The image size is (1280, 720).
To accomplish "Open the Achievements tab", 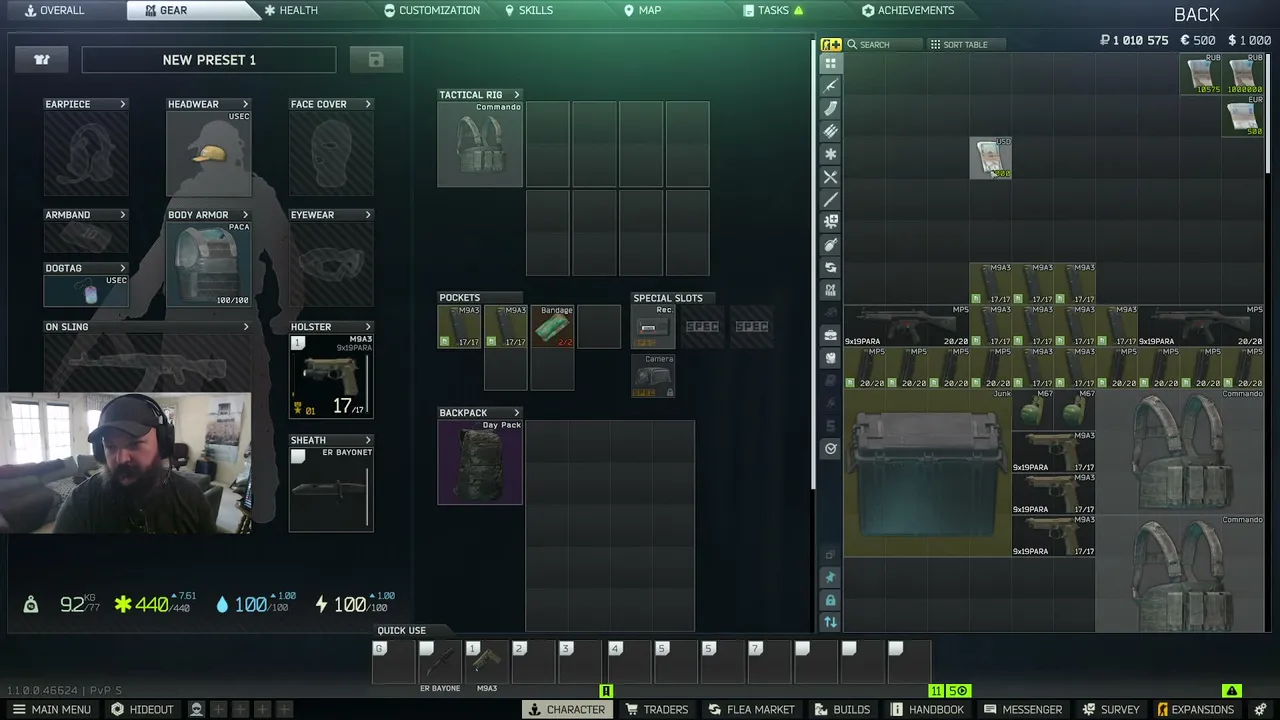I will click(908, 10).
